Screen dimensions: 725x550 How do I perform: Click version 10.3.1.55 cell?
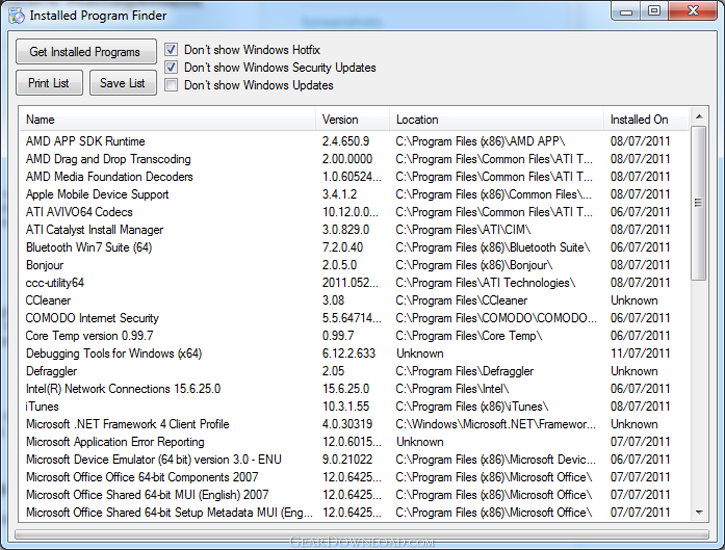coord(345,407)
